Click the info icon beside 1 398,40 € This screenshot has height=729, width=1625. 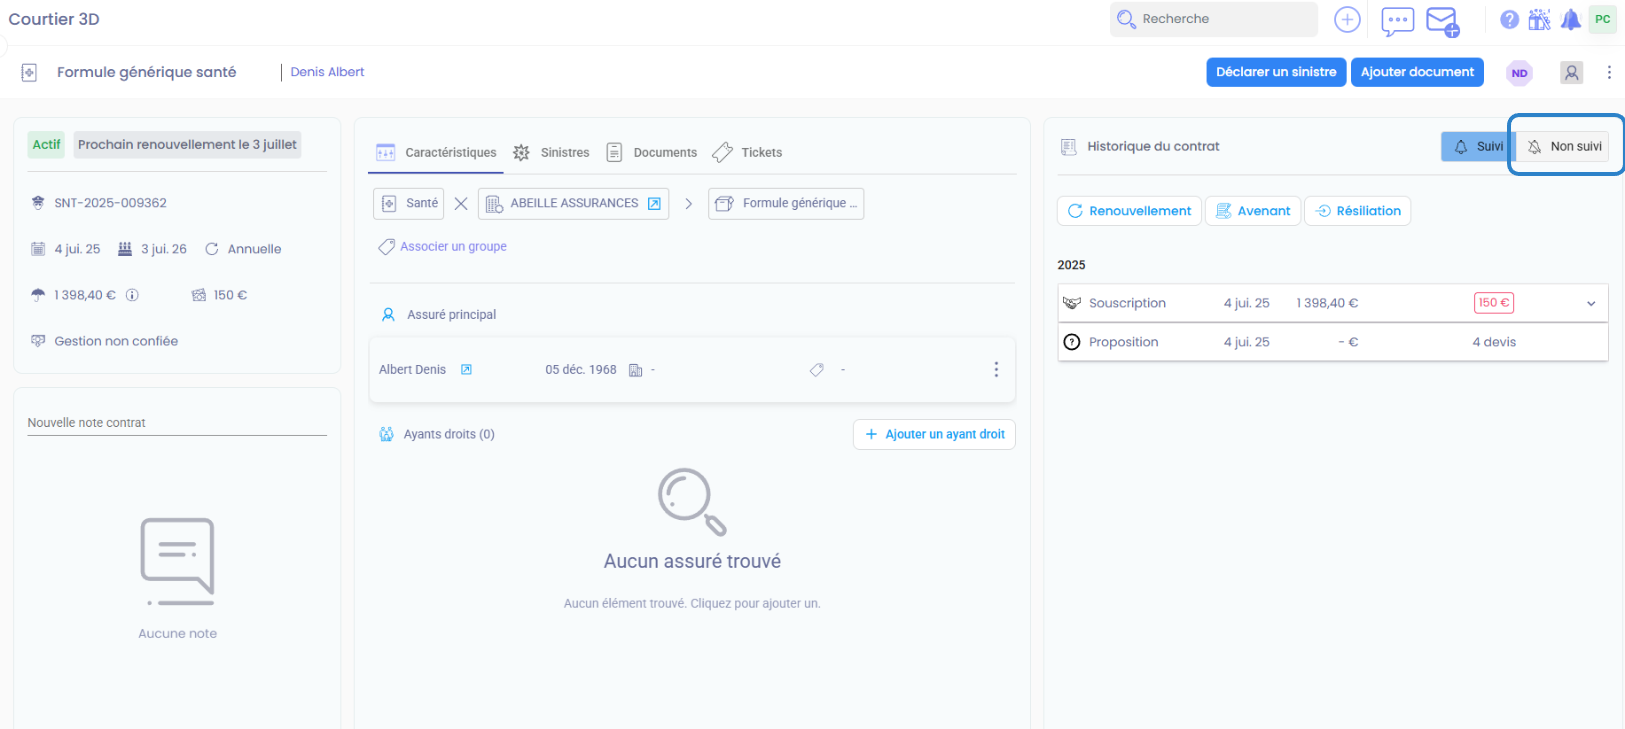tap(132, 295)
